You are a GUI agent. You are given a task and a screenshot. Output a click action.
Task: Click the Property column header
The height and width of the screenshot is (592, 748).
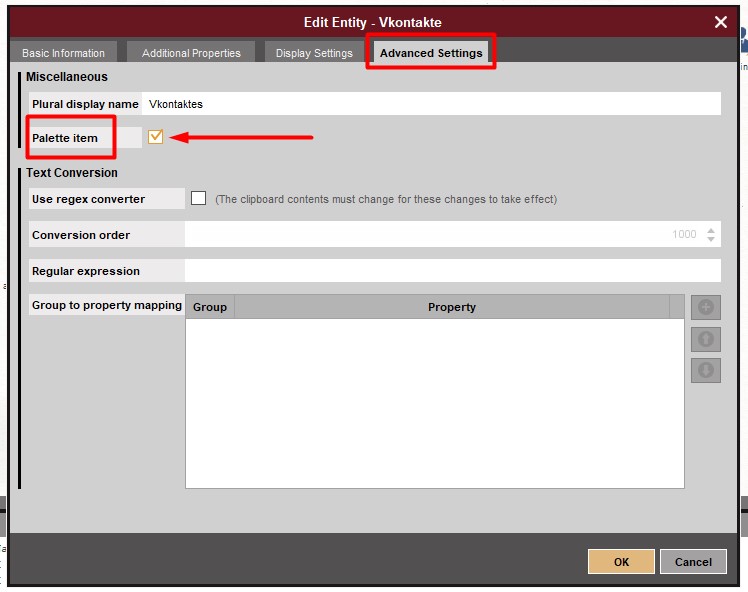pyautogui.click(x=452, y=307)
